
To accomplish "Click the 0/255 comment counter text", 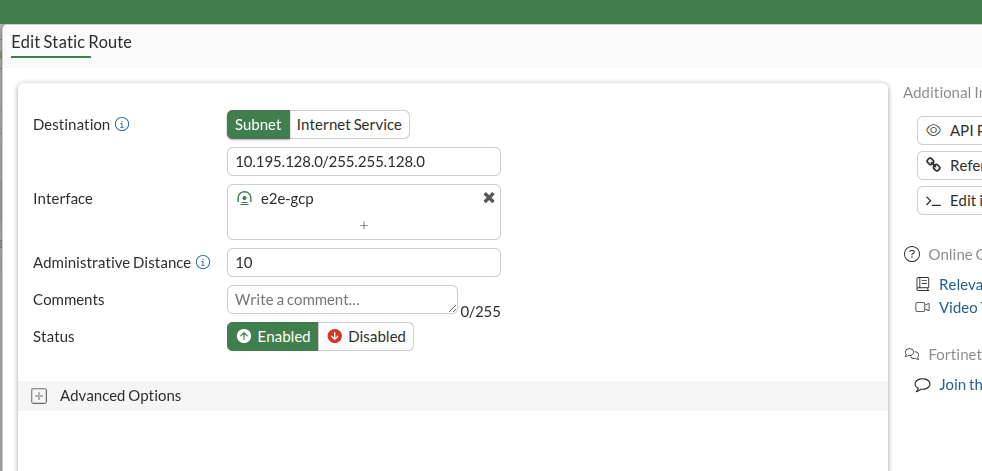I will 480,311.
